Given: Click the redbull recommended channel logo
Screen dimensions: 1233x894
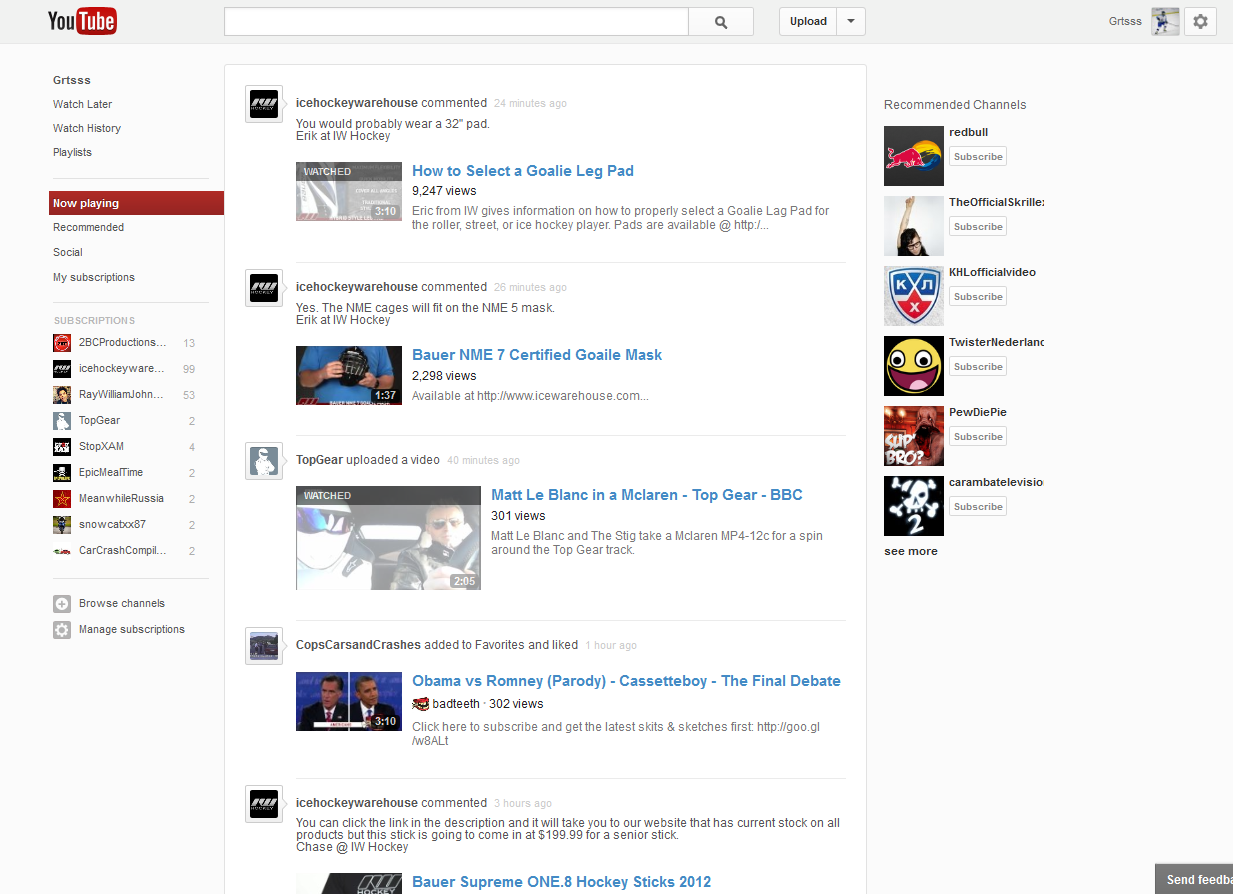Looking at the screenshot, I should [x=914, y=156].
